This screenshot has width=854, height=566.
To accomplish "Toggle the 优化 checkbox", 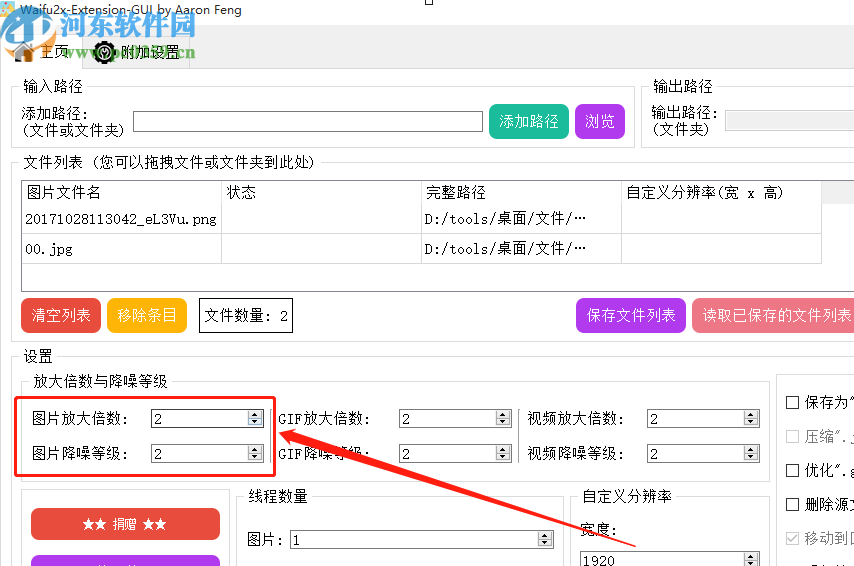I will pos(792,470).
